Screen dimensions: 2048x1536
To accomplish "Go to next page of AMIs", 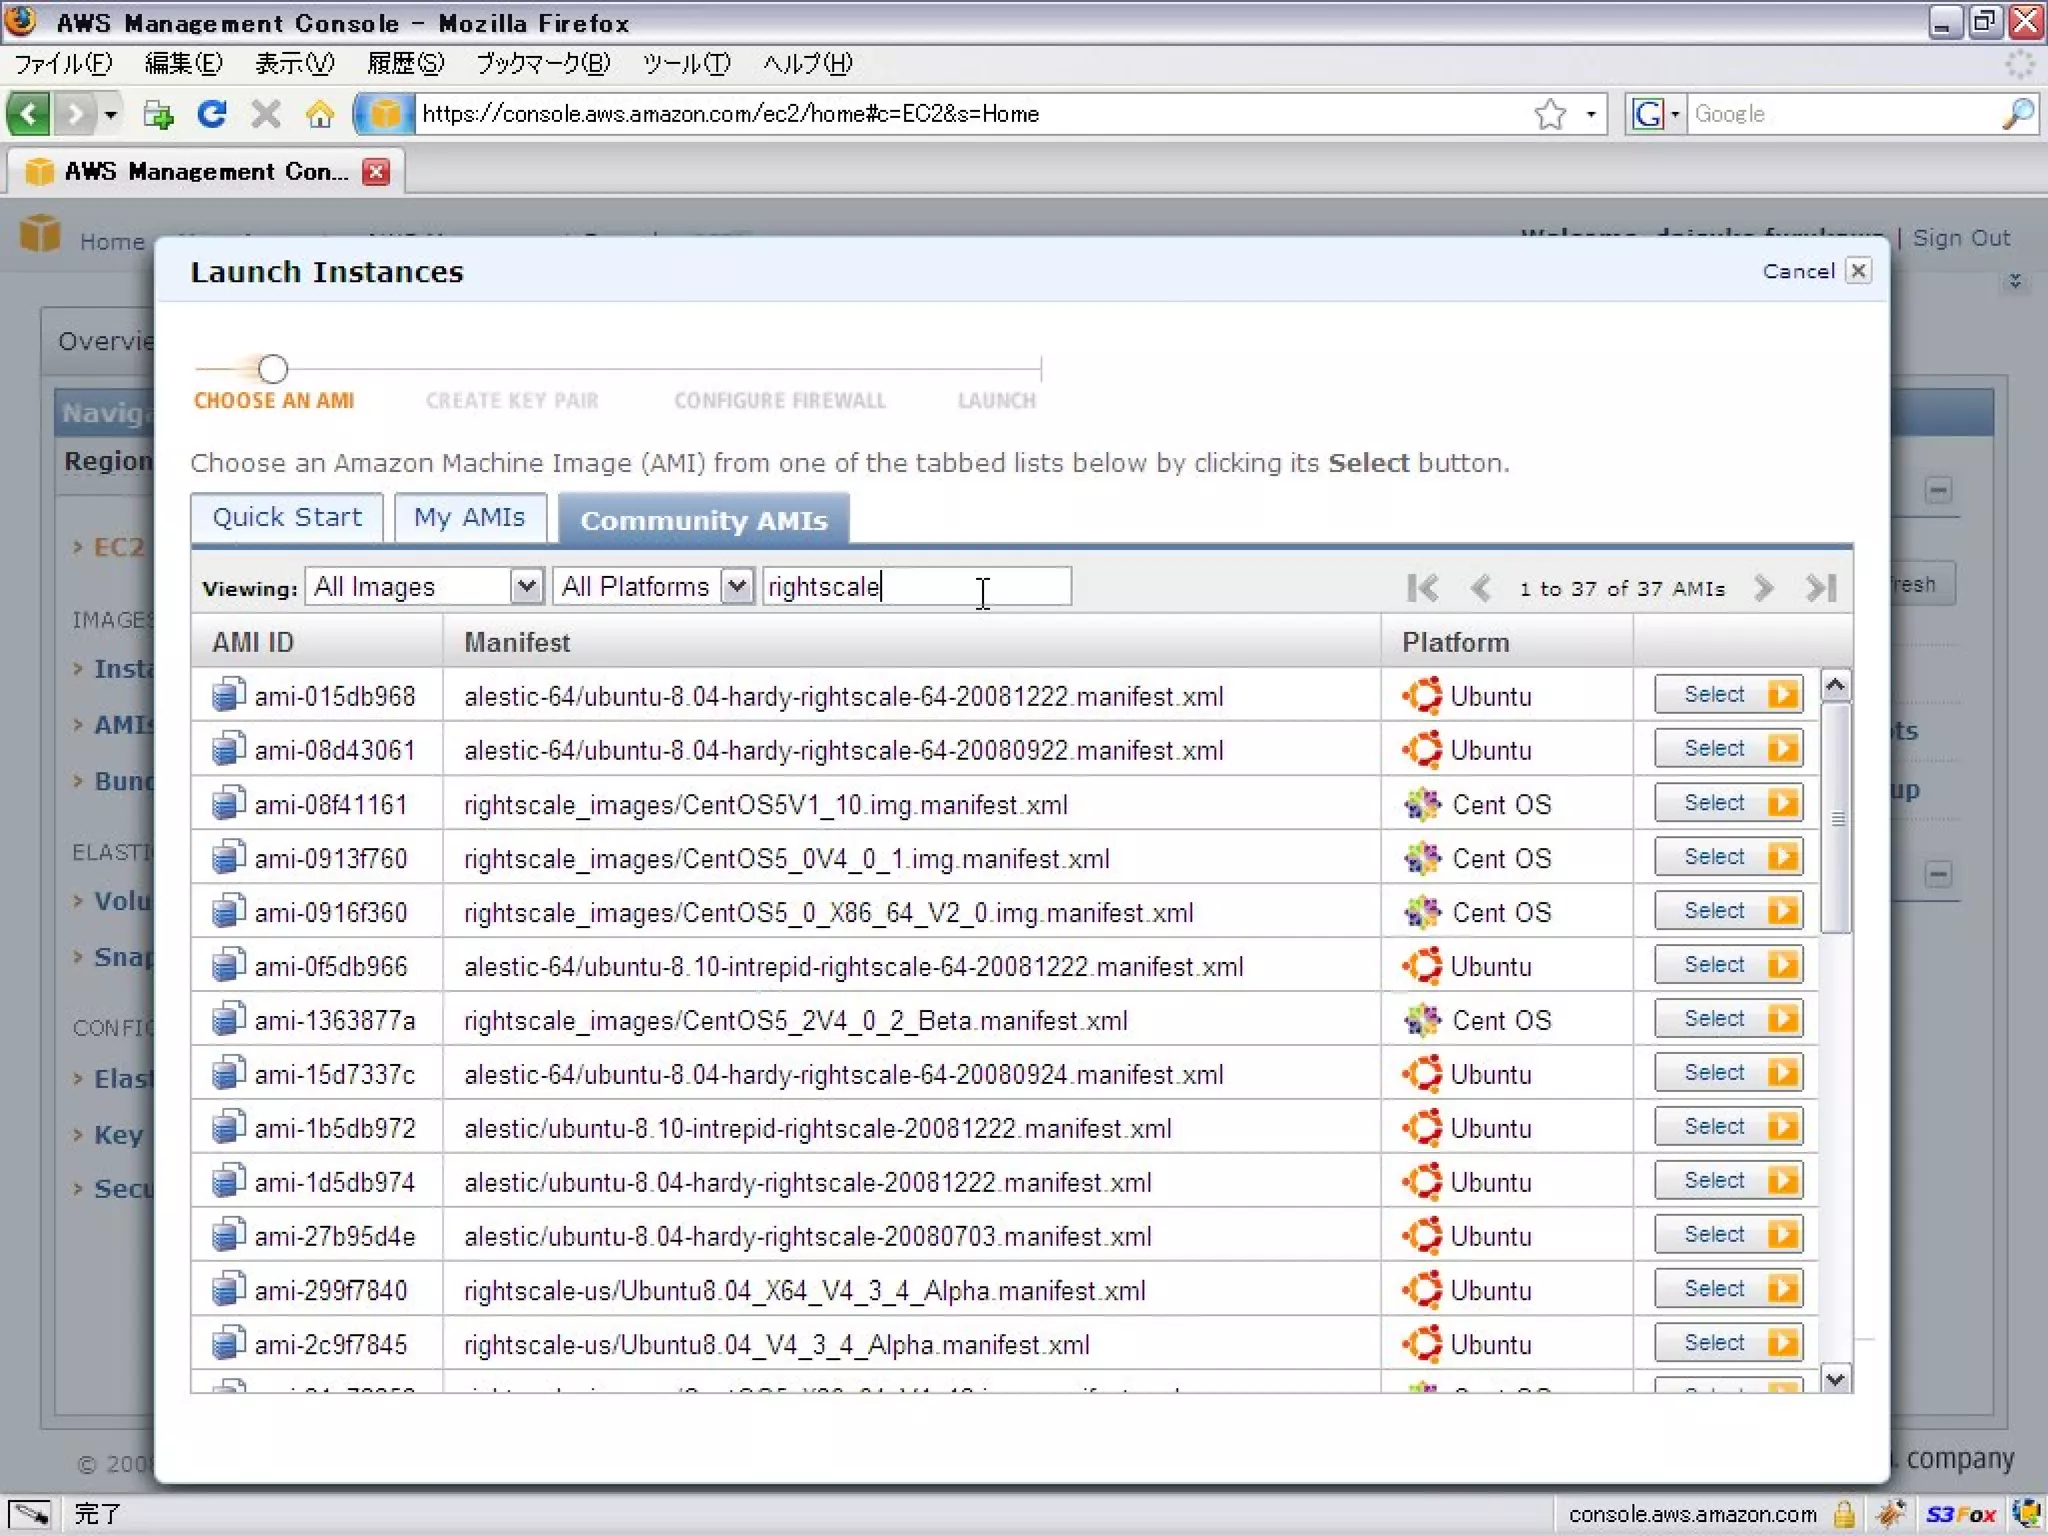I will pyautogui.click(x=1763, y=588).
